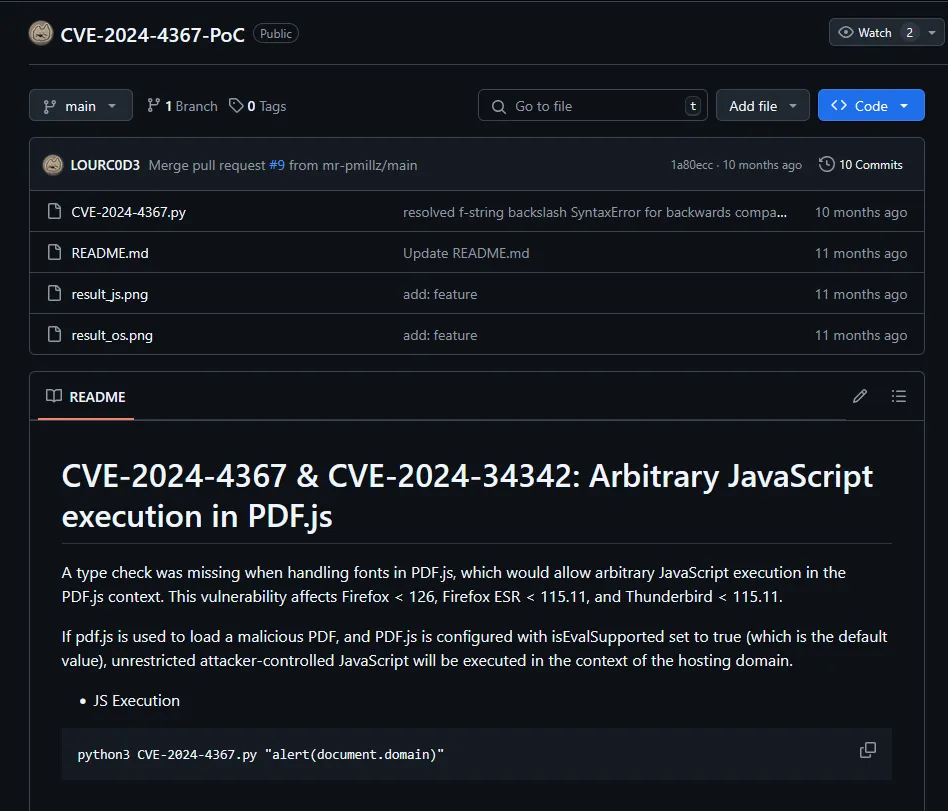Click the paragraph starting 'A type check was missing'
The image size is (948, 811).
pyautogui.click(x=454, y=584)
